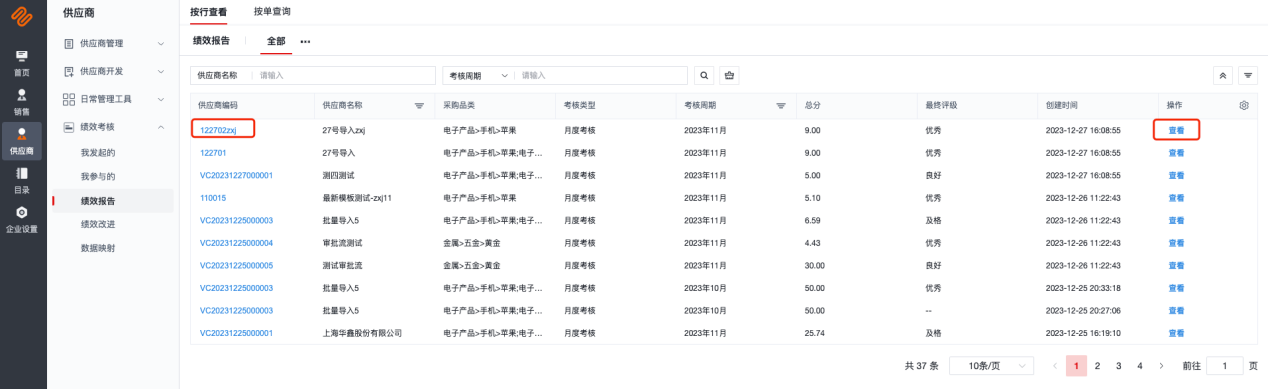
Task: Open 目录 module in the dark sidebar
Action: [22, 180]
